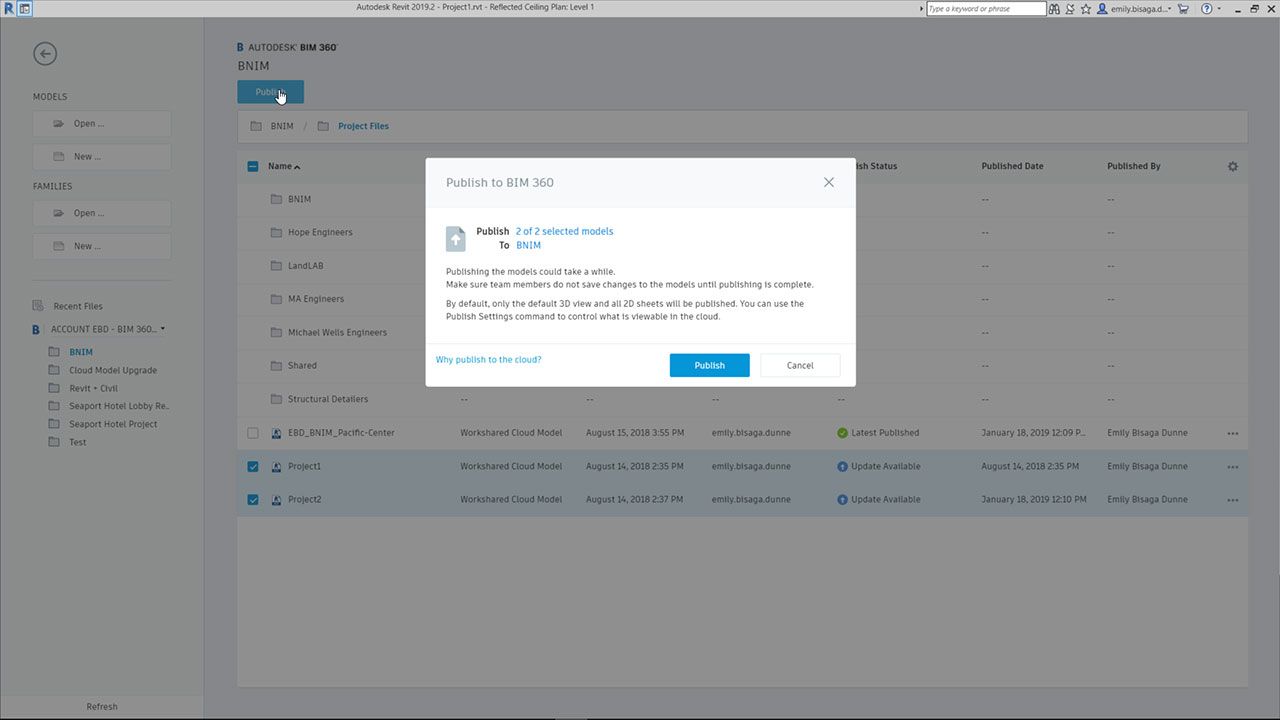This screenshot has width=1280, height=720.
Task: Click the Revit application logo button
Action: [9, 8]
